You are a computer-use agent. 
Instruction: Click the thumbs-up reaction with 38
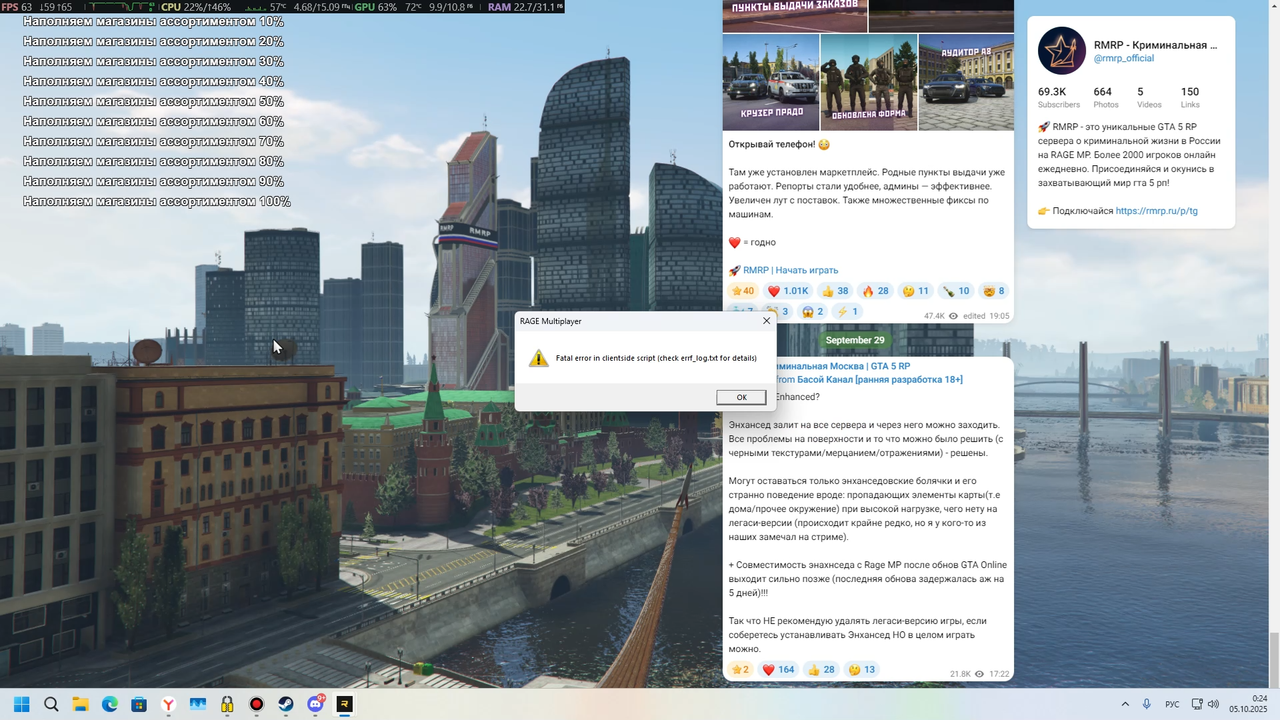pyautogui.click(x=835, y=291)
